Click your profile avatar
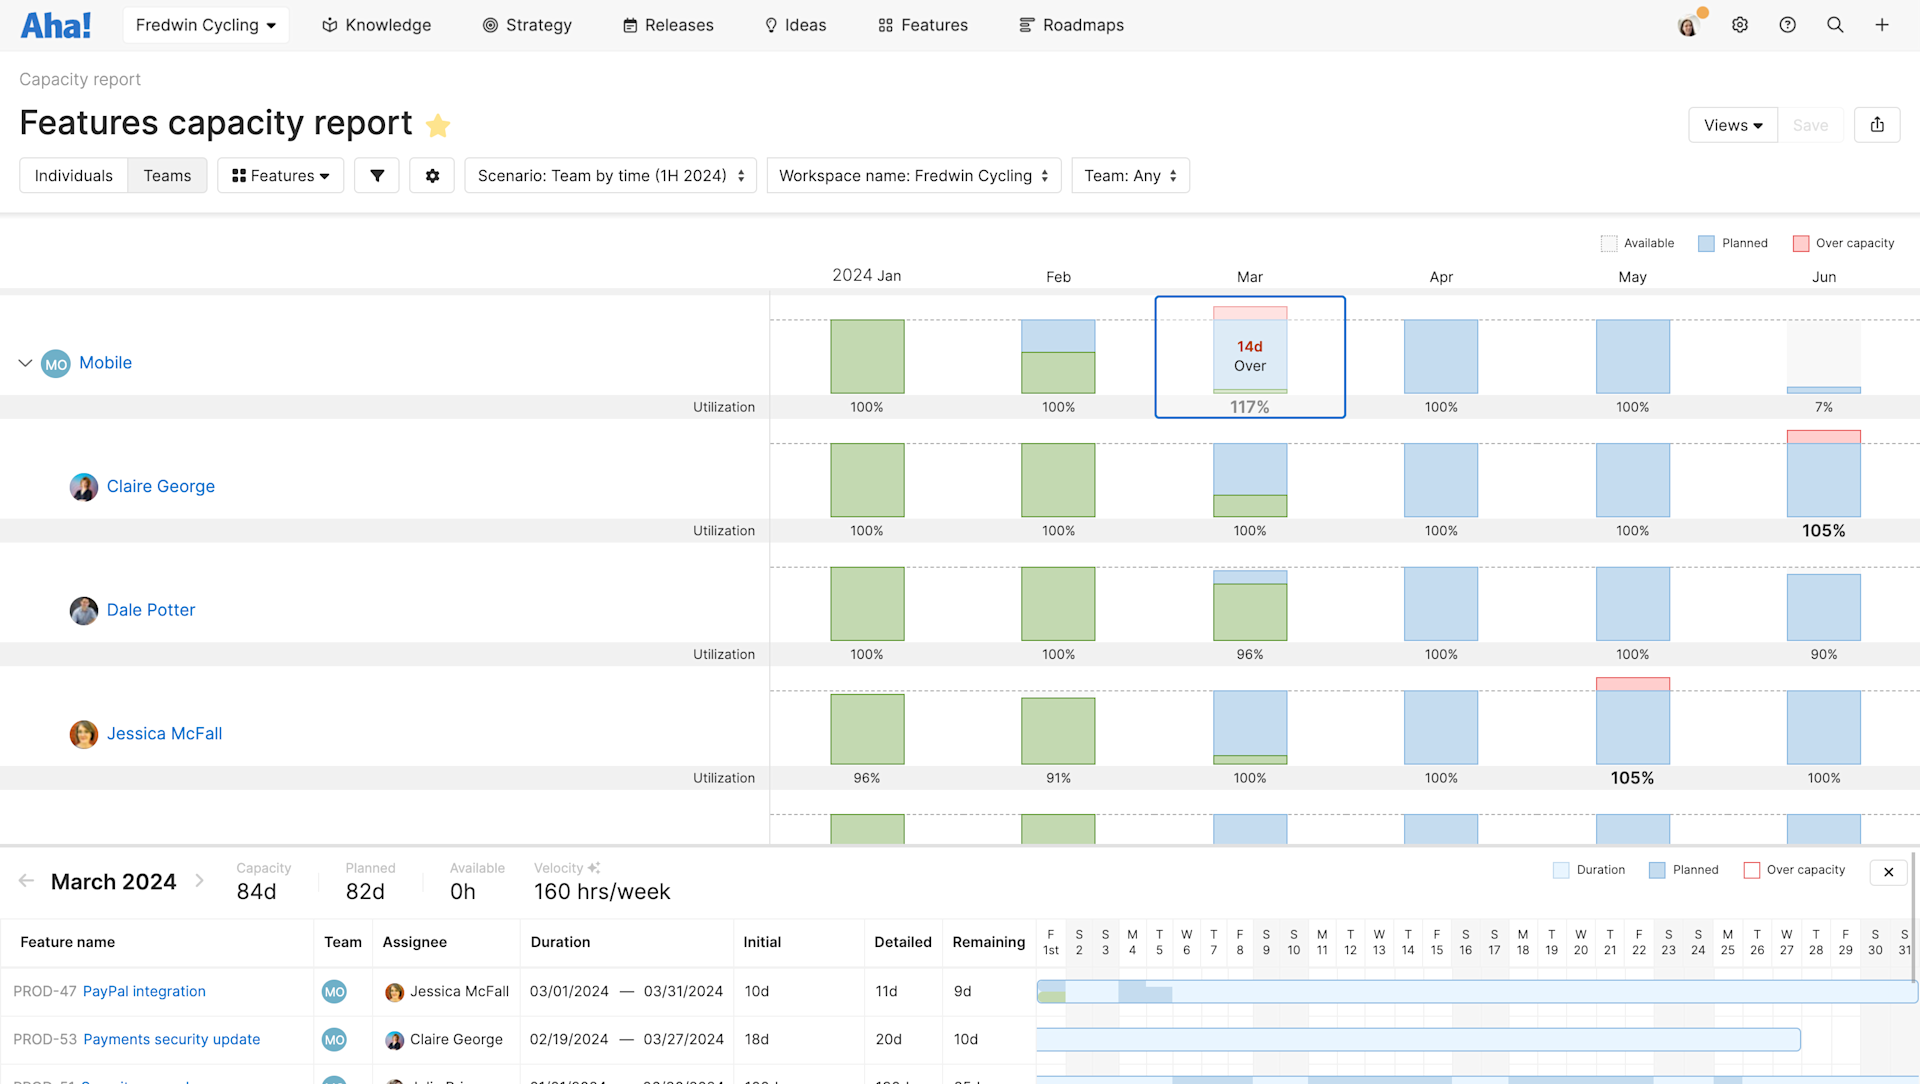This screenshot has width=1920, height=1084. (1688, 24)
